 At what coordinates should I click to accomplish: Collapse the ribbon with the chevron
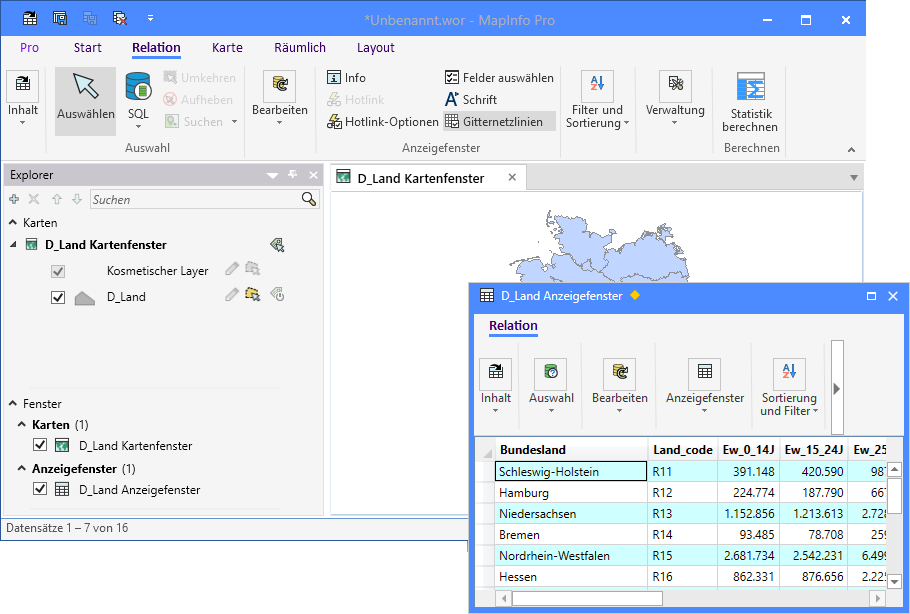pos(851,150)
